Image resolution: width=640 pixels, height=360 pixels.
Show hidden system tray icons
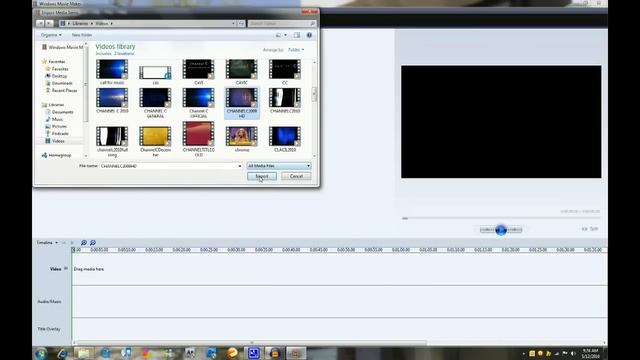click(524, 353)
